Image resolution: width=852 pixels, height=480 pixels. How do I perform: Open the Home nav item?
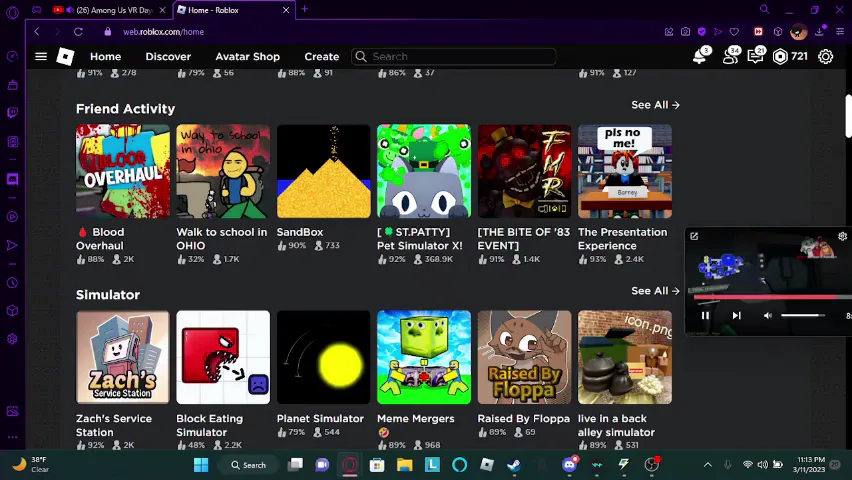tap(105, 57)
